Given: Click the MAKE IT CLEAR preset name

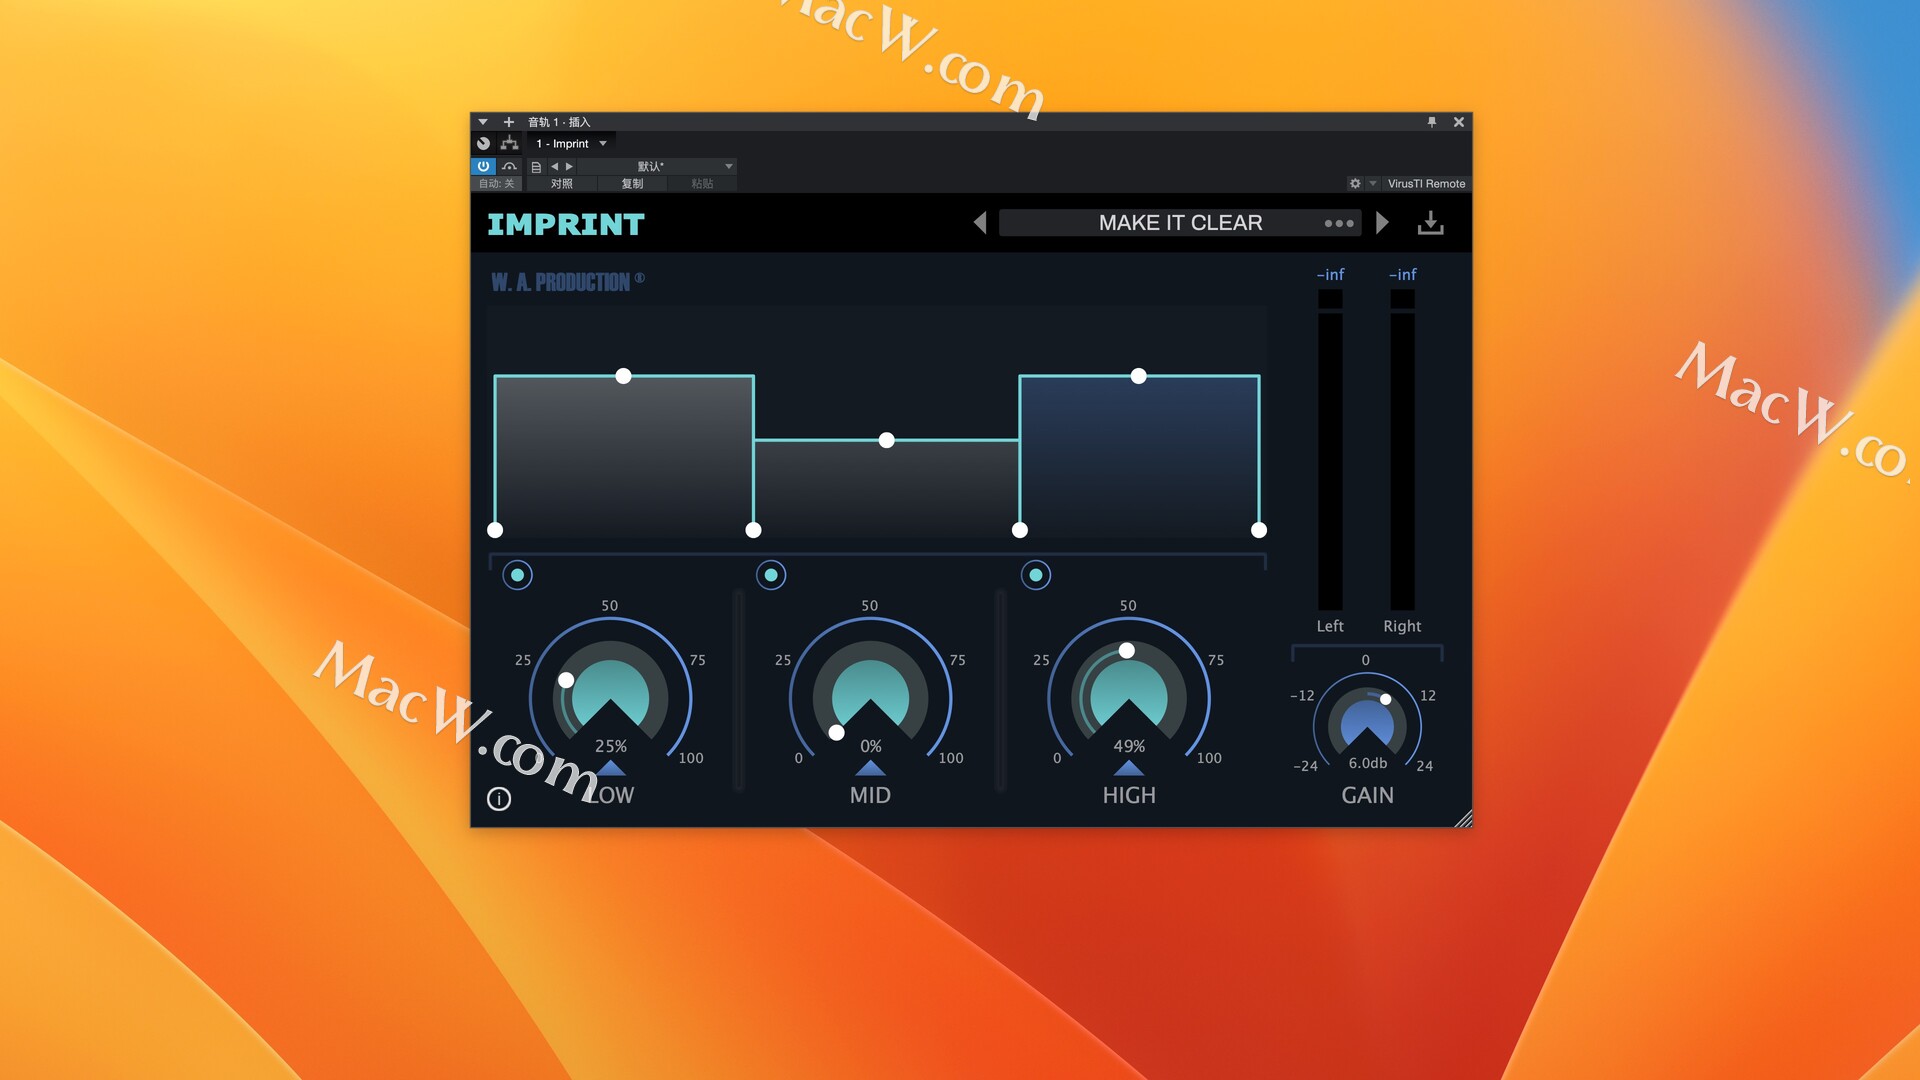Looking at the screenshot, I should [1180, 223].
